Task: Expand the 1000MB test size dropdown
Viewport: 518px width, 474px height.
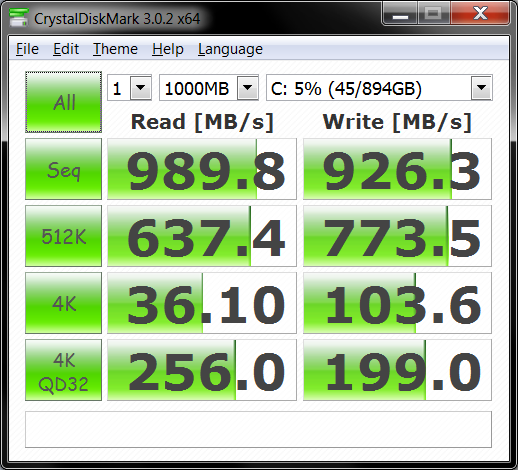Action: [x=247, y=88]
